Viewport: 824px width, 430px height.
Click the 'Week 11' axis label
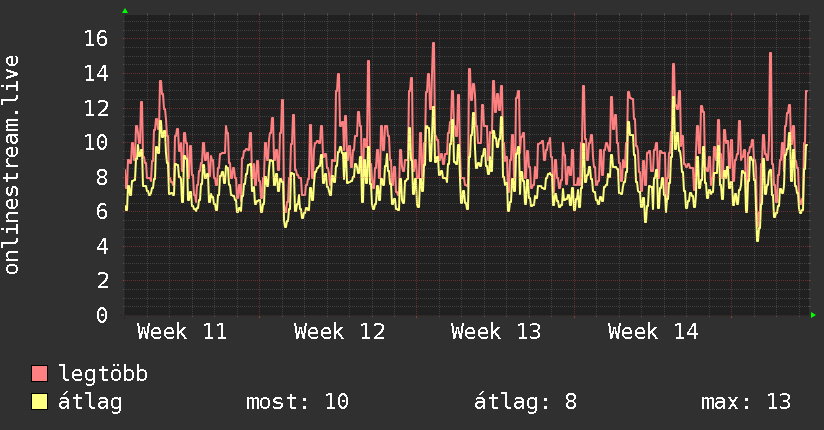[182, 332]
